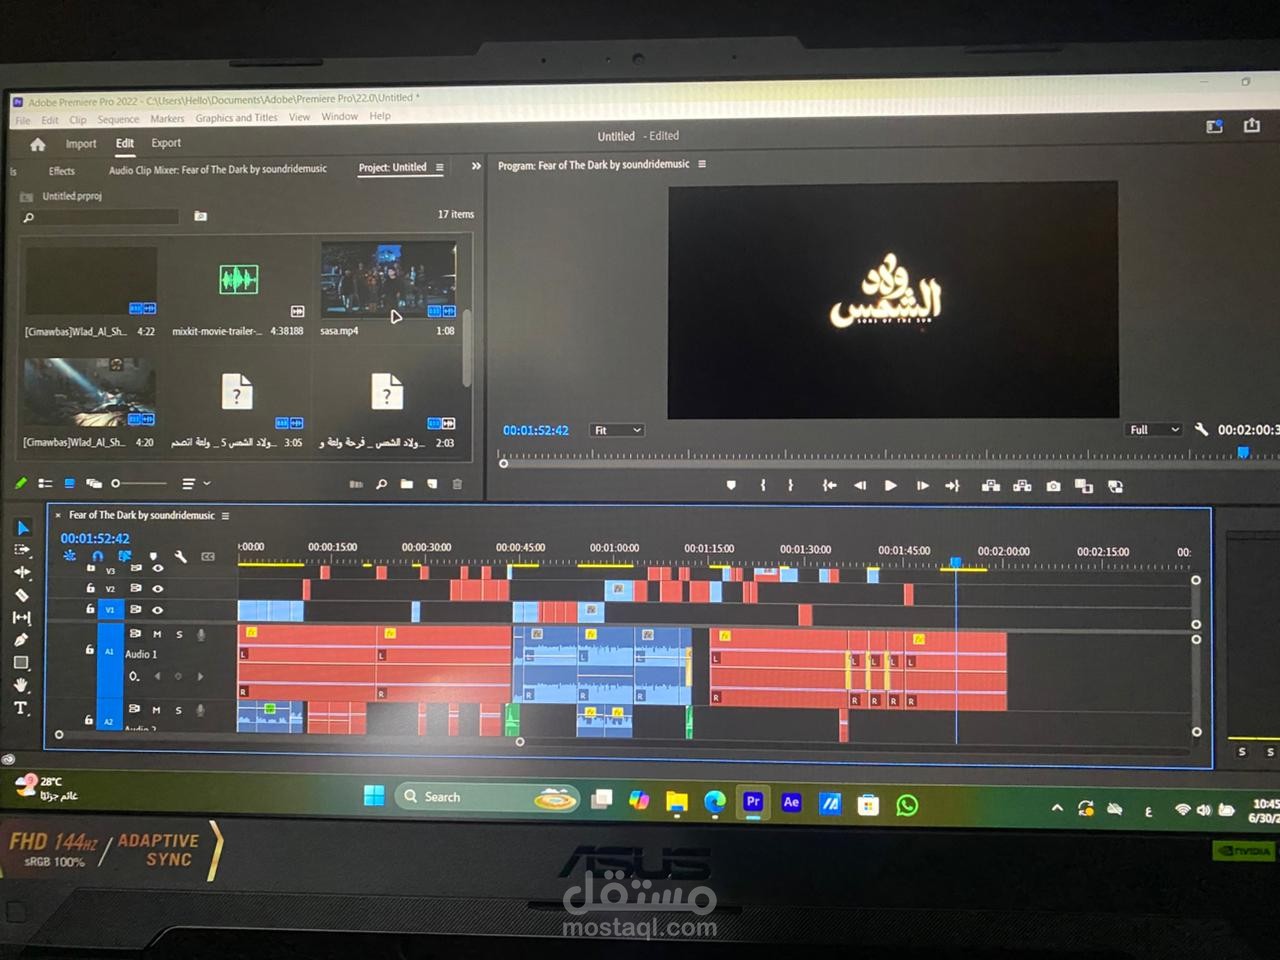Click New Bin folder icon in Project panel
This screenshot has height=960, width=1280.
click(x=407, y=484)
